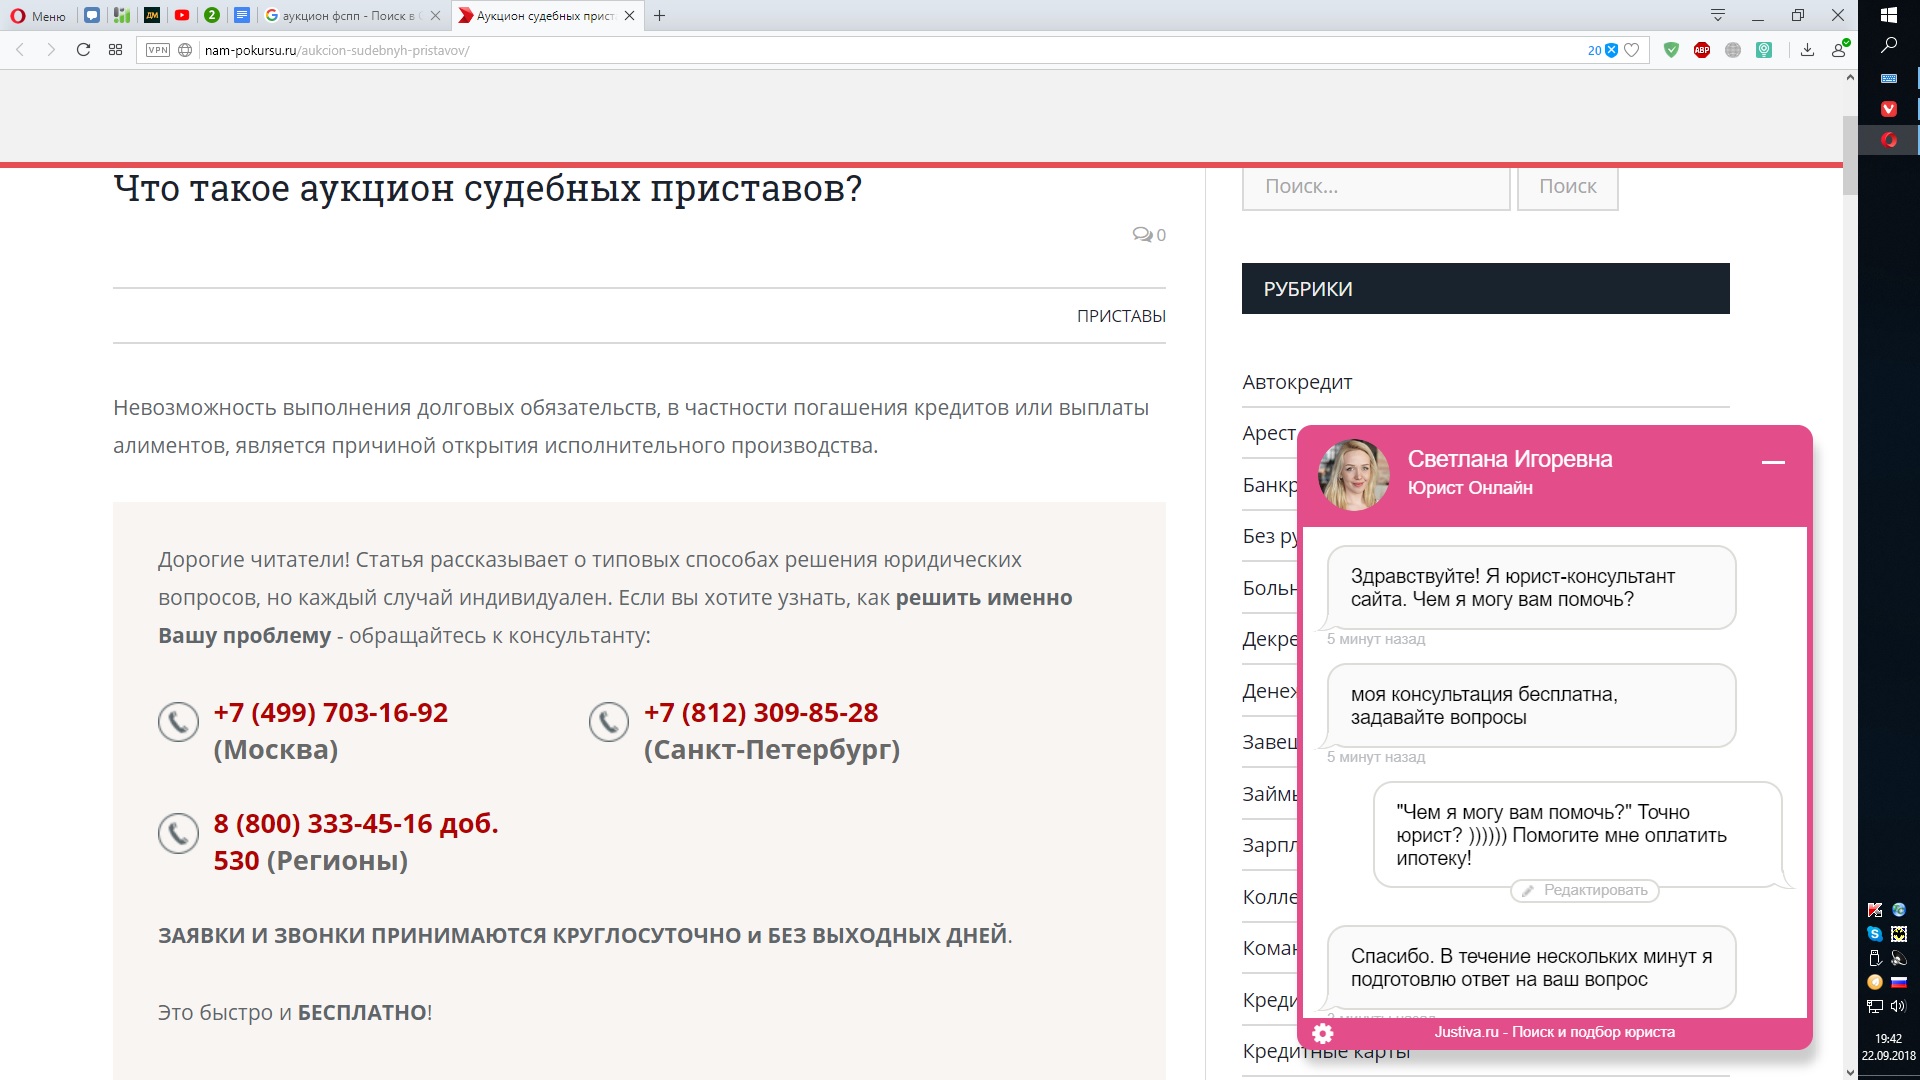
Task: Click the page scrollbar down arrow
Action: 1850,1072
